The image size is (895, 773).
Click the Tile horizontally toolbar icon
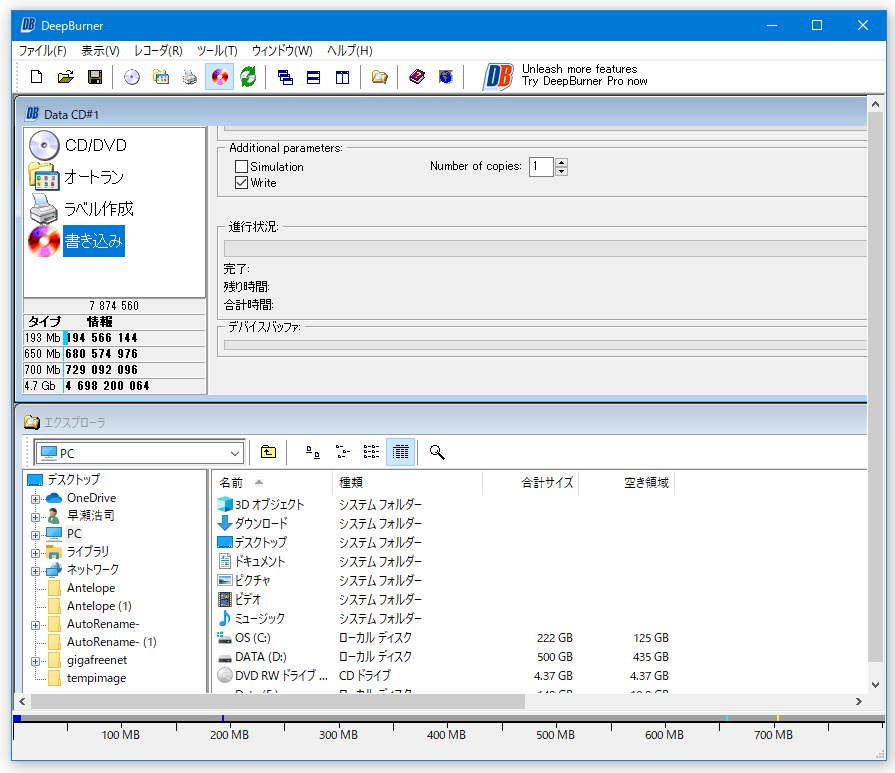click(313, 77)
